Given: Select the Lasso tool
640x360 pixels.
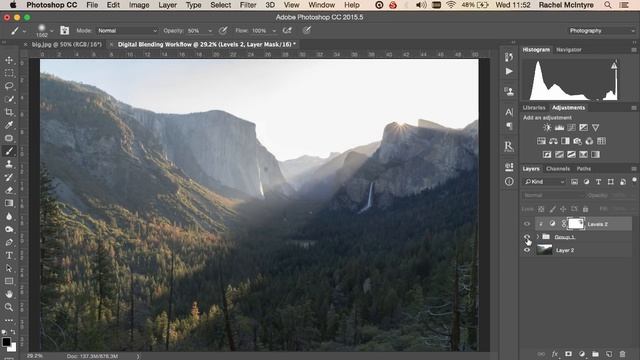Looking at the screenshot, I should [9, 86].
